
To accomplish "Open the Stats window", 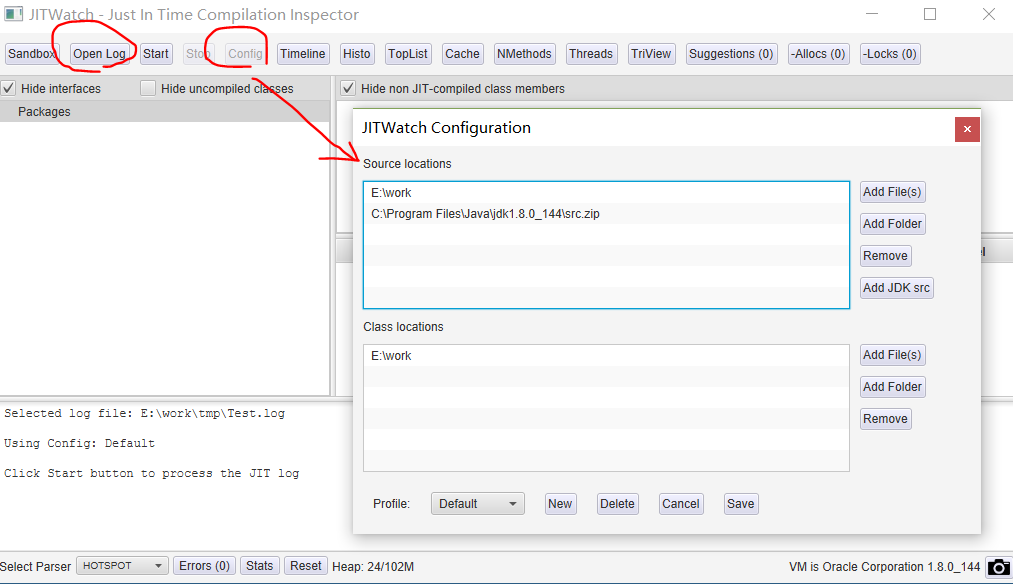I will (259, 566).
